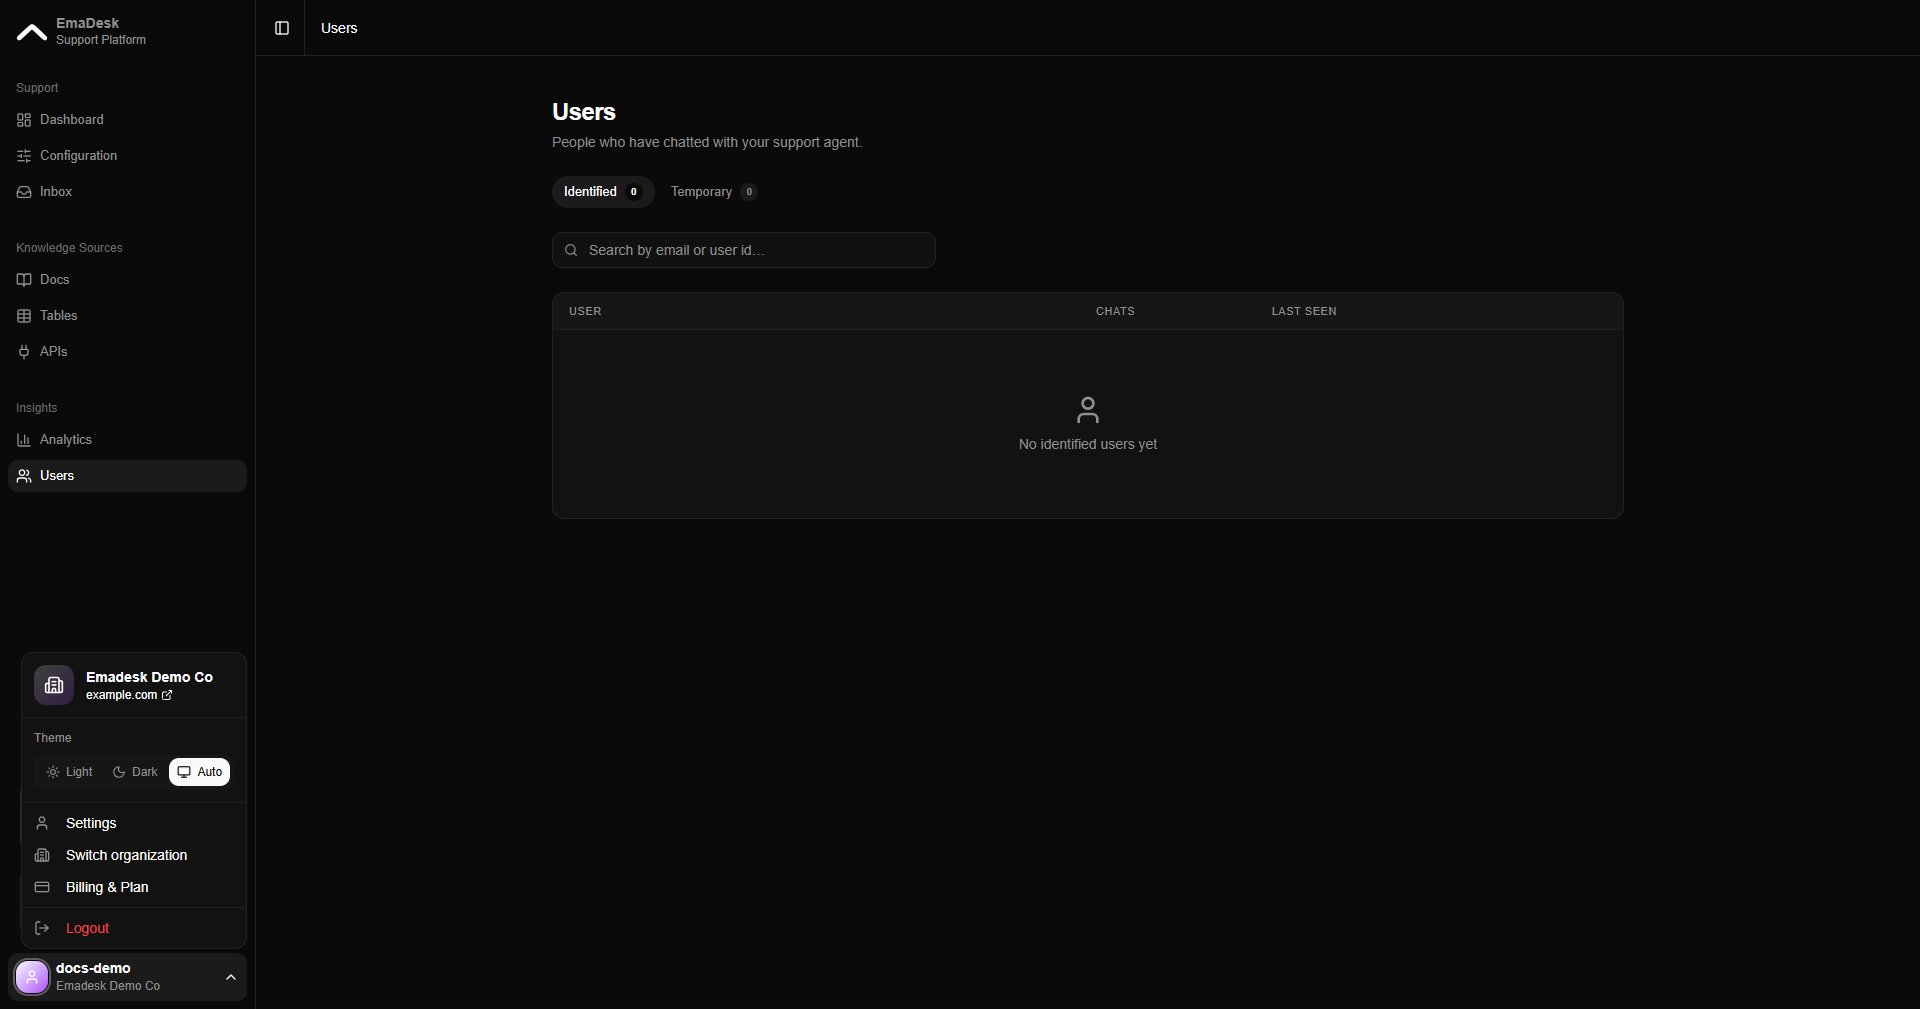
Task: Select the Dark theme option
Action: [135, 772]
